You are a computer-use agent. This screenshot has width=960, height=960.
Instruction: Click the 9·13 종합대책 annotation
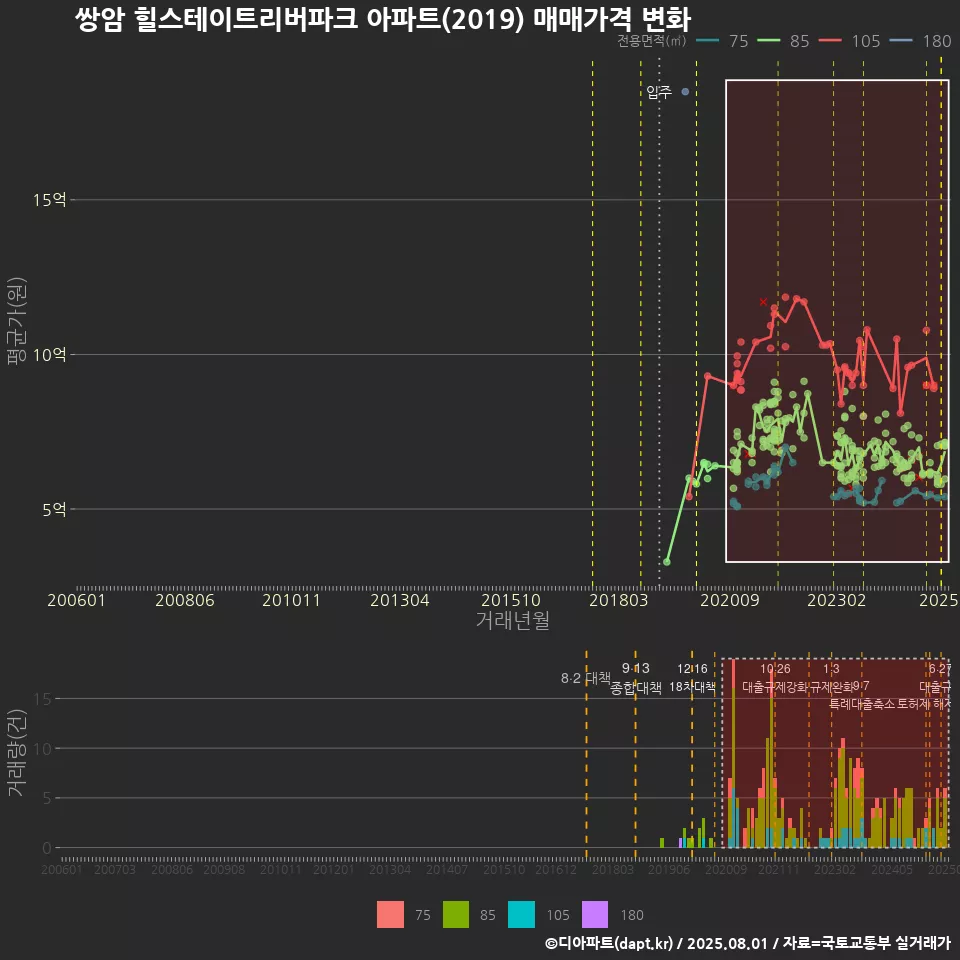[x=636, y=678]
